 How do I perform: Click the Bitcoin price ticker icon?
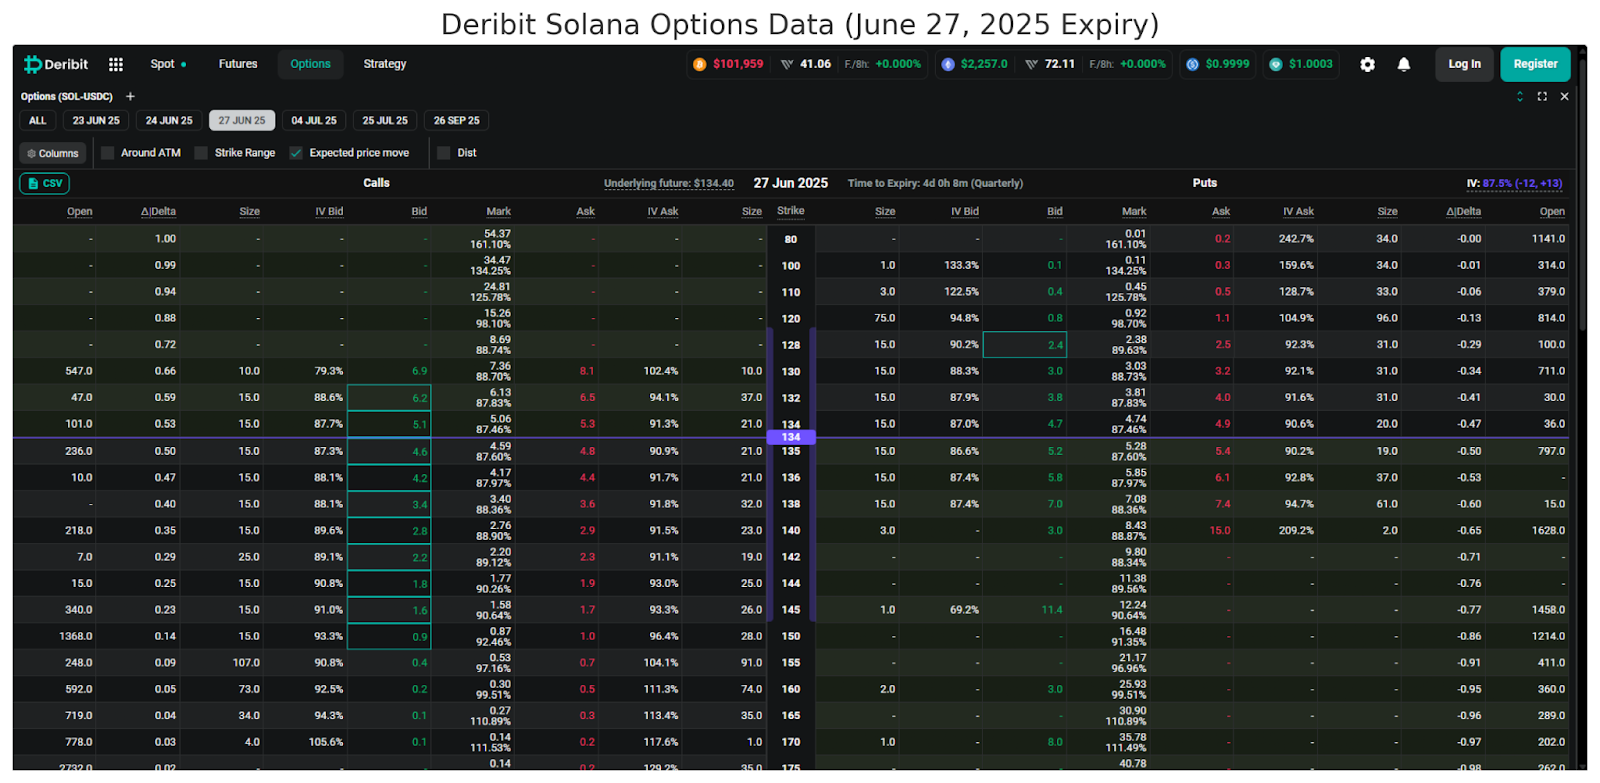[x=700, y=64]
